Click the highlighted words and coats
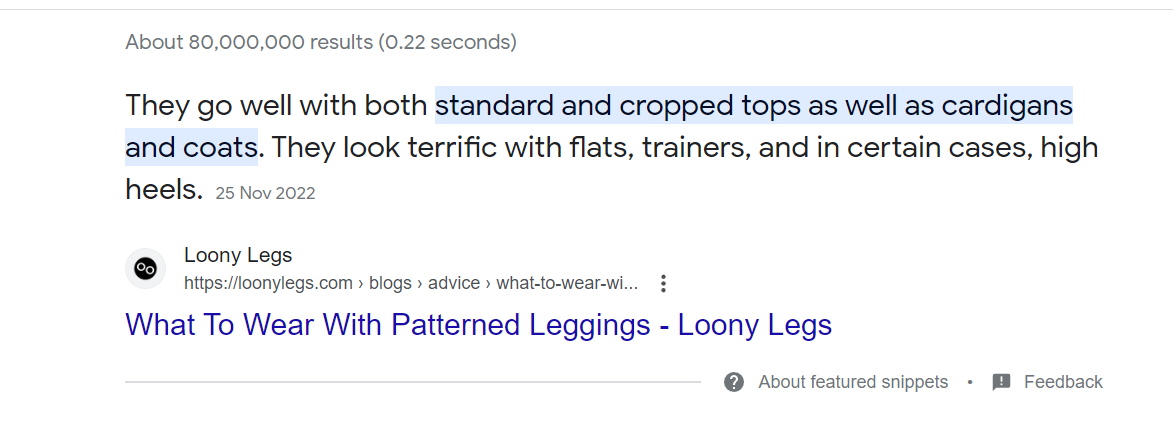This screenshot has width=1173, height=440. 191,147
